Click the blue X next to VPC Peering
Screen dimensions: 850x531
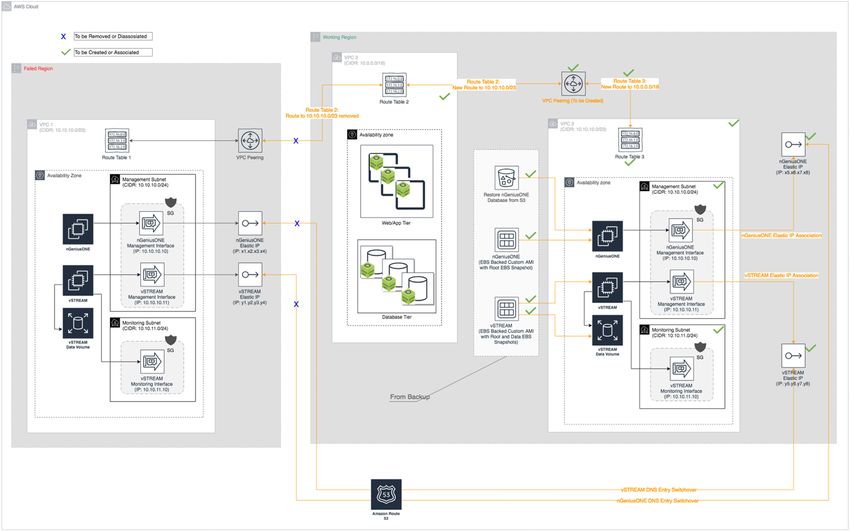(296, 141)
